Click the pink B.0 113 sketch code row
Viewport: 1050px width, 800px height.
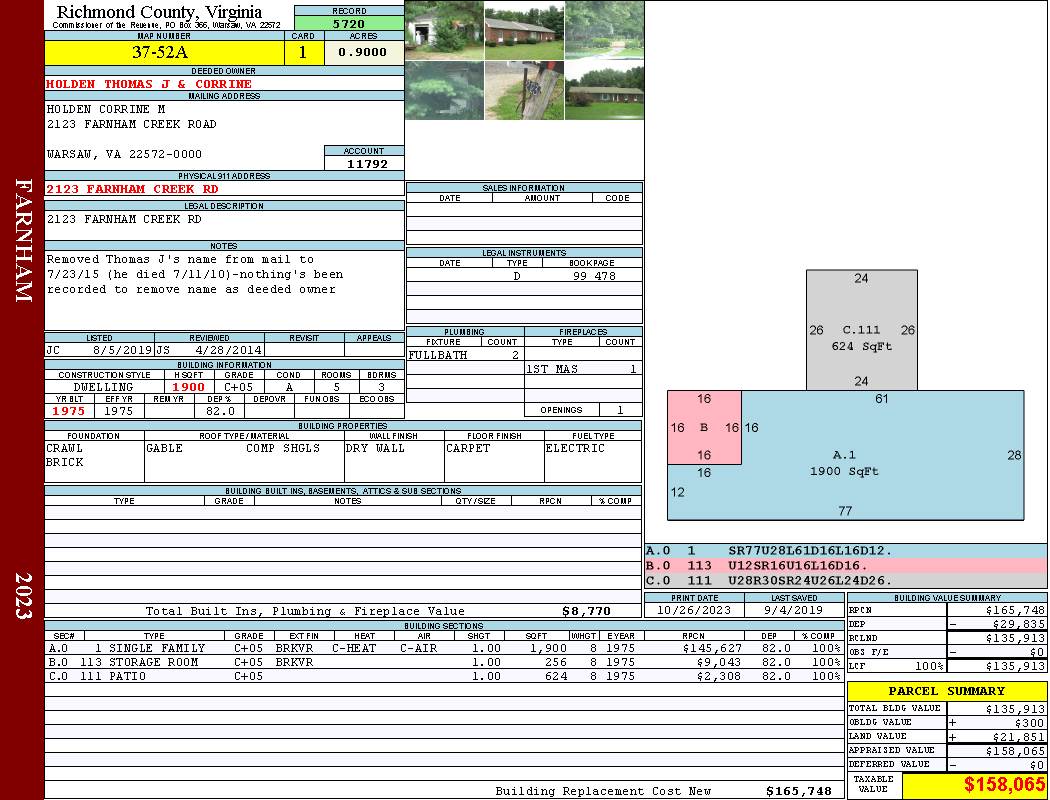(x=845, y=565)
